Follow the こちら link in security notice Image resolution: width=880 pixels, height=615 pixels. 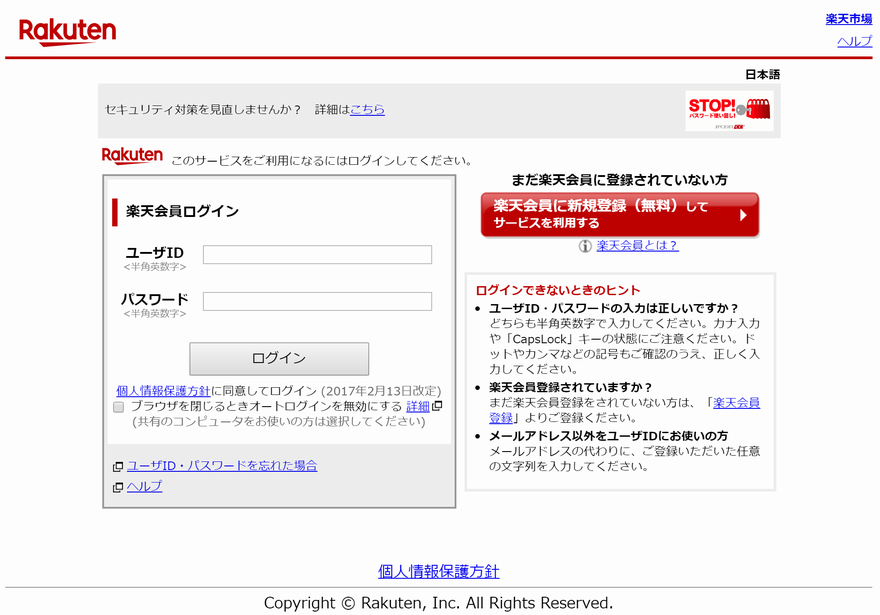(x=367, y=110)
